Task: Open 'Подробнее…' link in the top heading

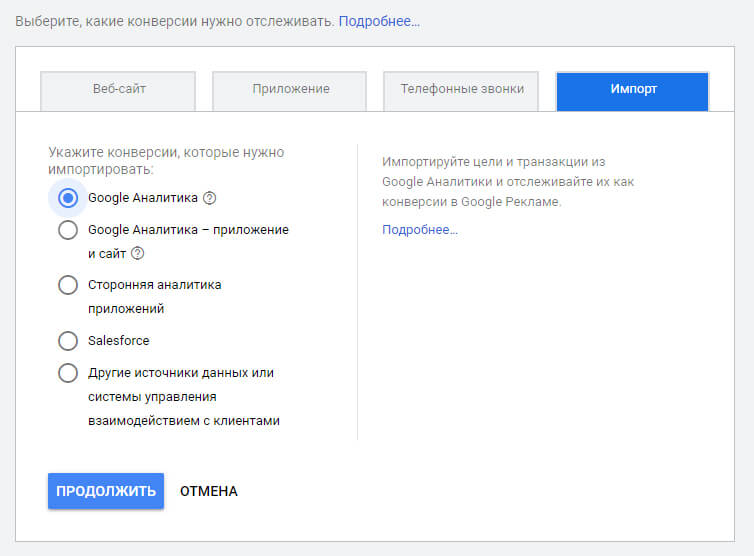Action: 379,21
